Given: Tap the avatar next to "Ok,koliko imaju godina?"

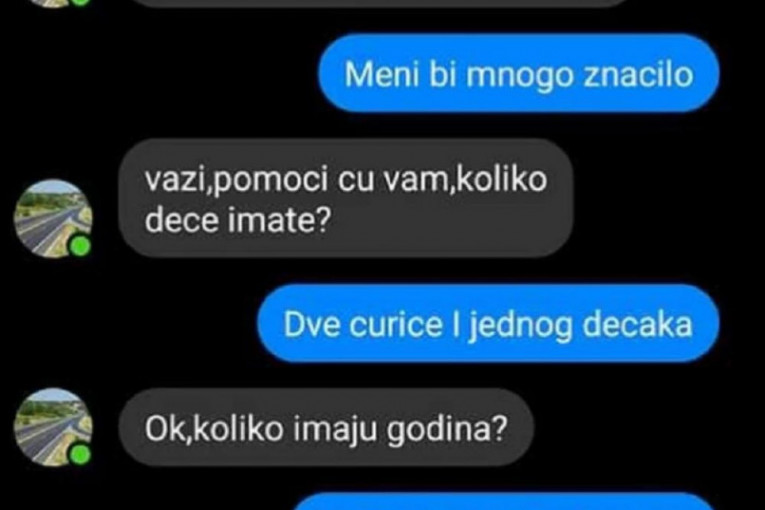Looking at the screenshot, I should tap(53, 427).
